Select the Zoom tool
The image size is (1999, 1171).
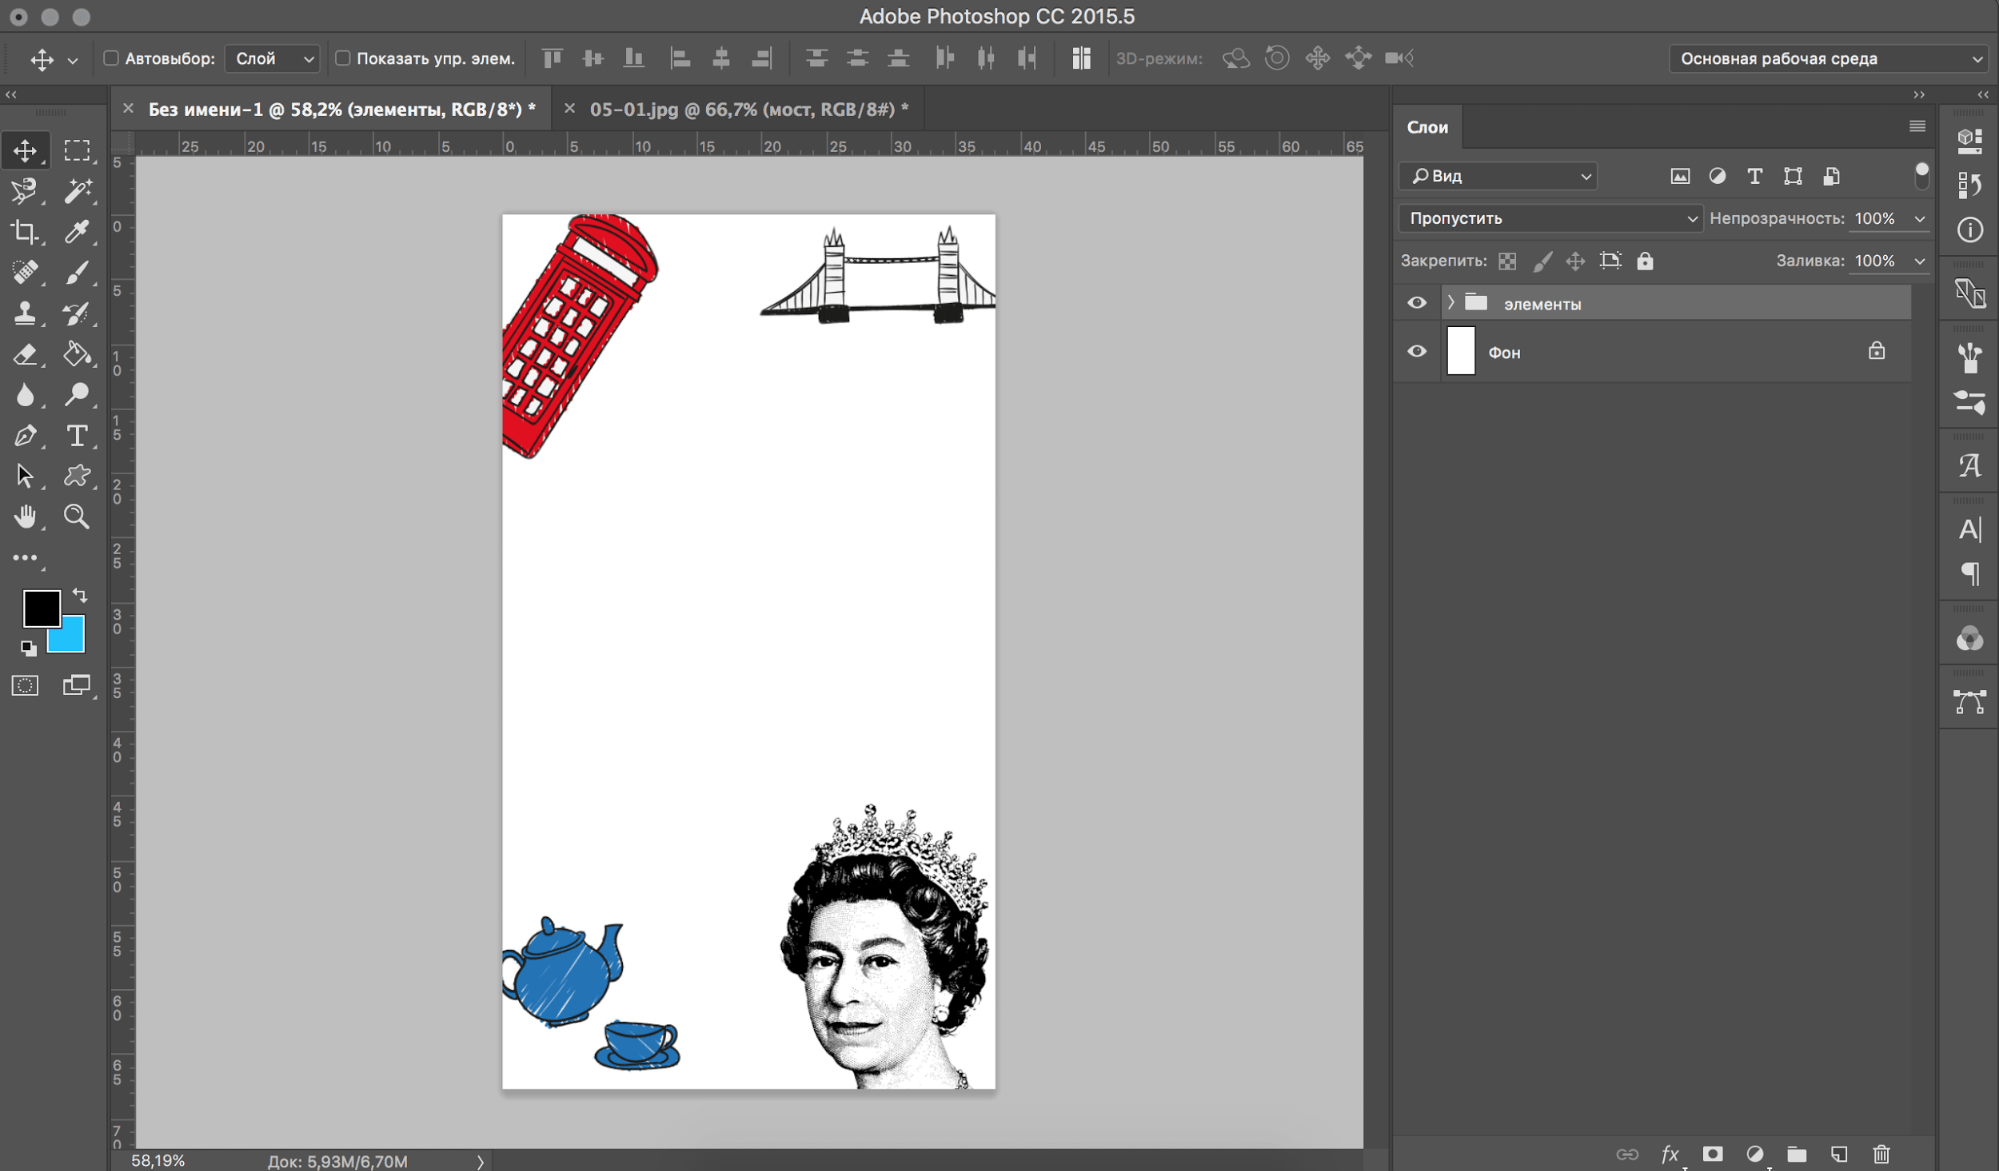[77, 516]
